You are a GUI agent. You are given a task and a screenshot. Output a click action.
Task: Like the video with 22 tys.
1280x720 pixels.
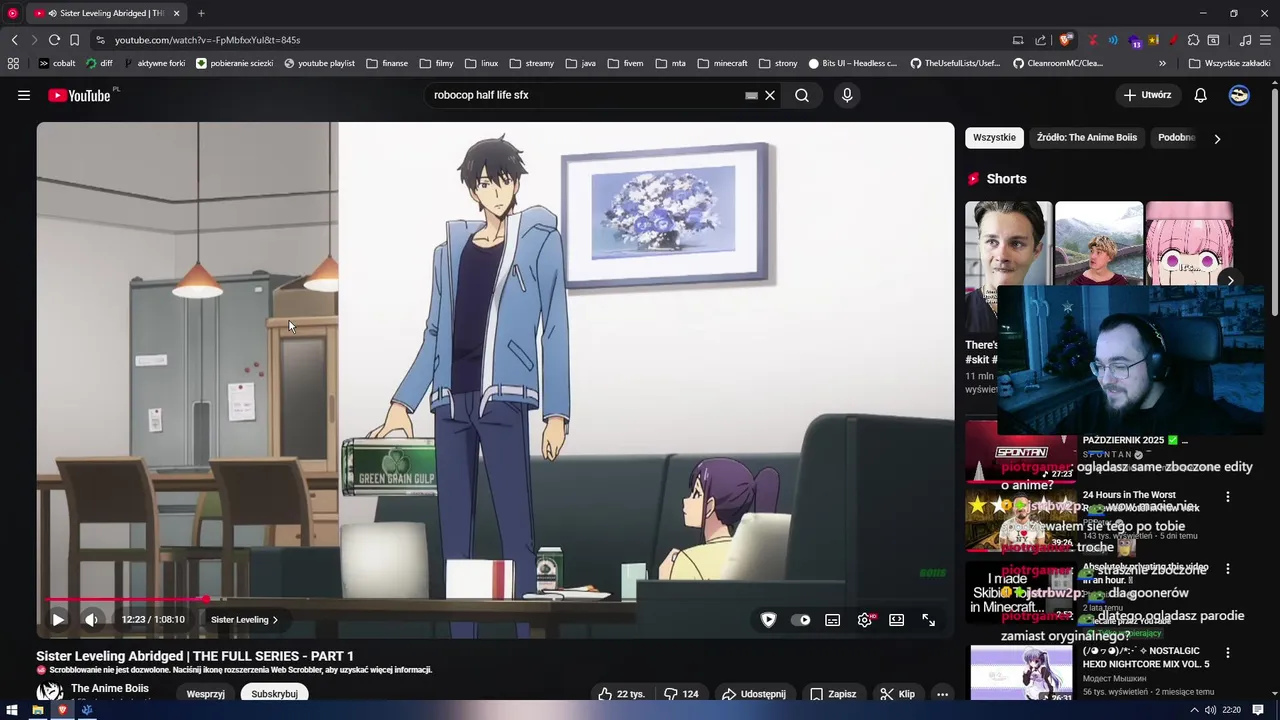[x=621, y=694]
